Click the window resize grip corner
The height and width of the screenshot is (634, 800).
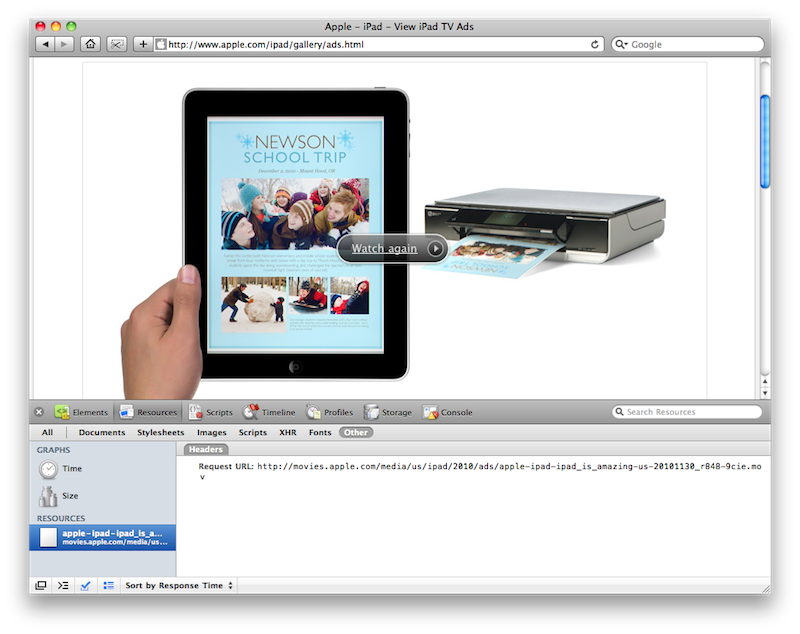(x=765, y=589)
